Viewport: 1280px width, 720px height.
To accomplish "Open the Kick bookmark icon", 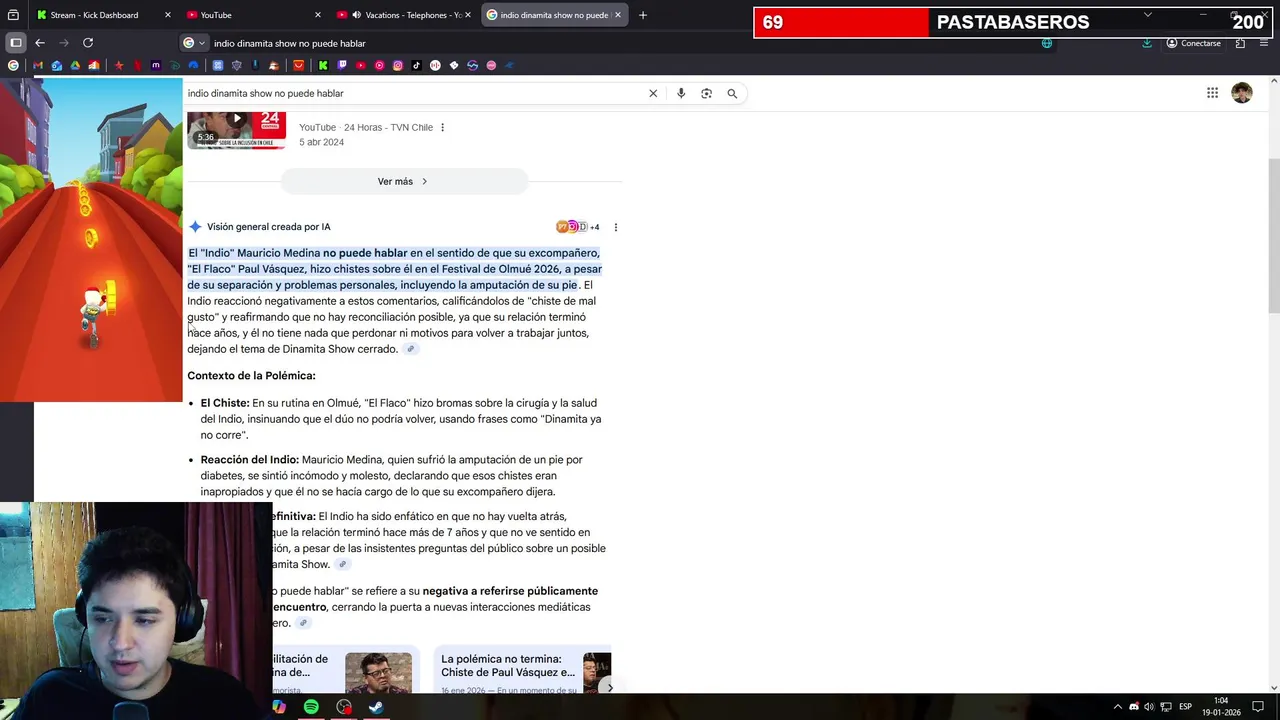I will coord(323,65).
